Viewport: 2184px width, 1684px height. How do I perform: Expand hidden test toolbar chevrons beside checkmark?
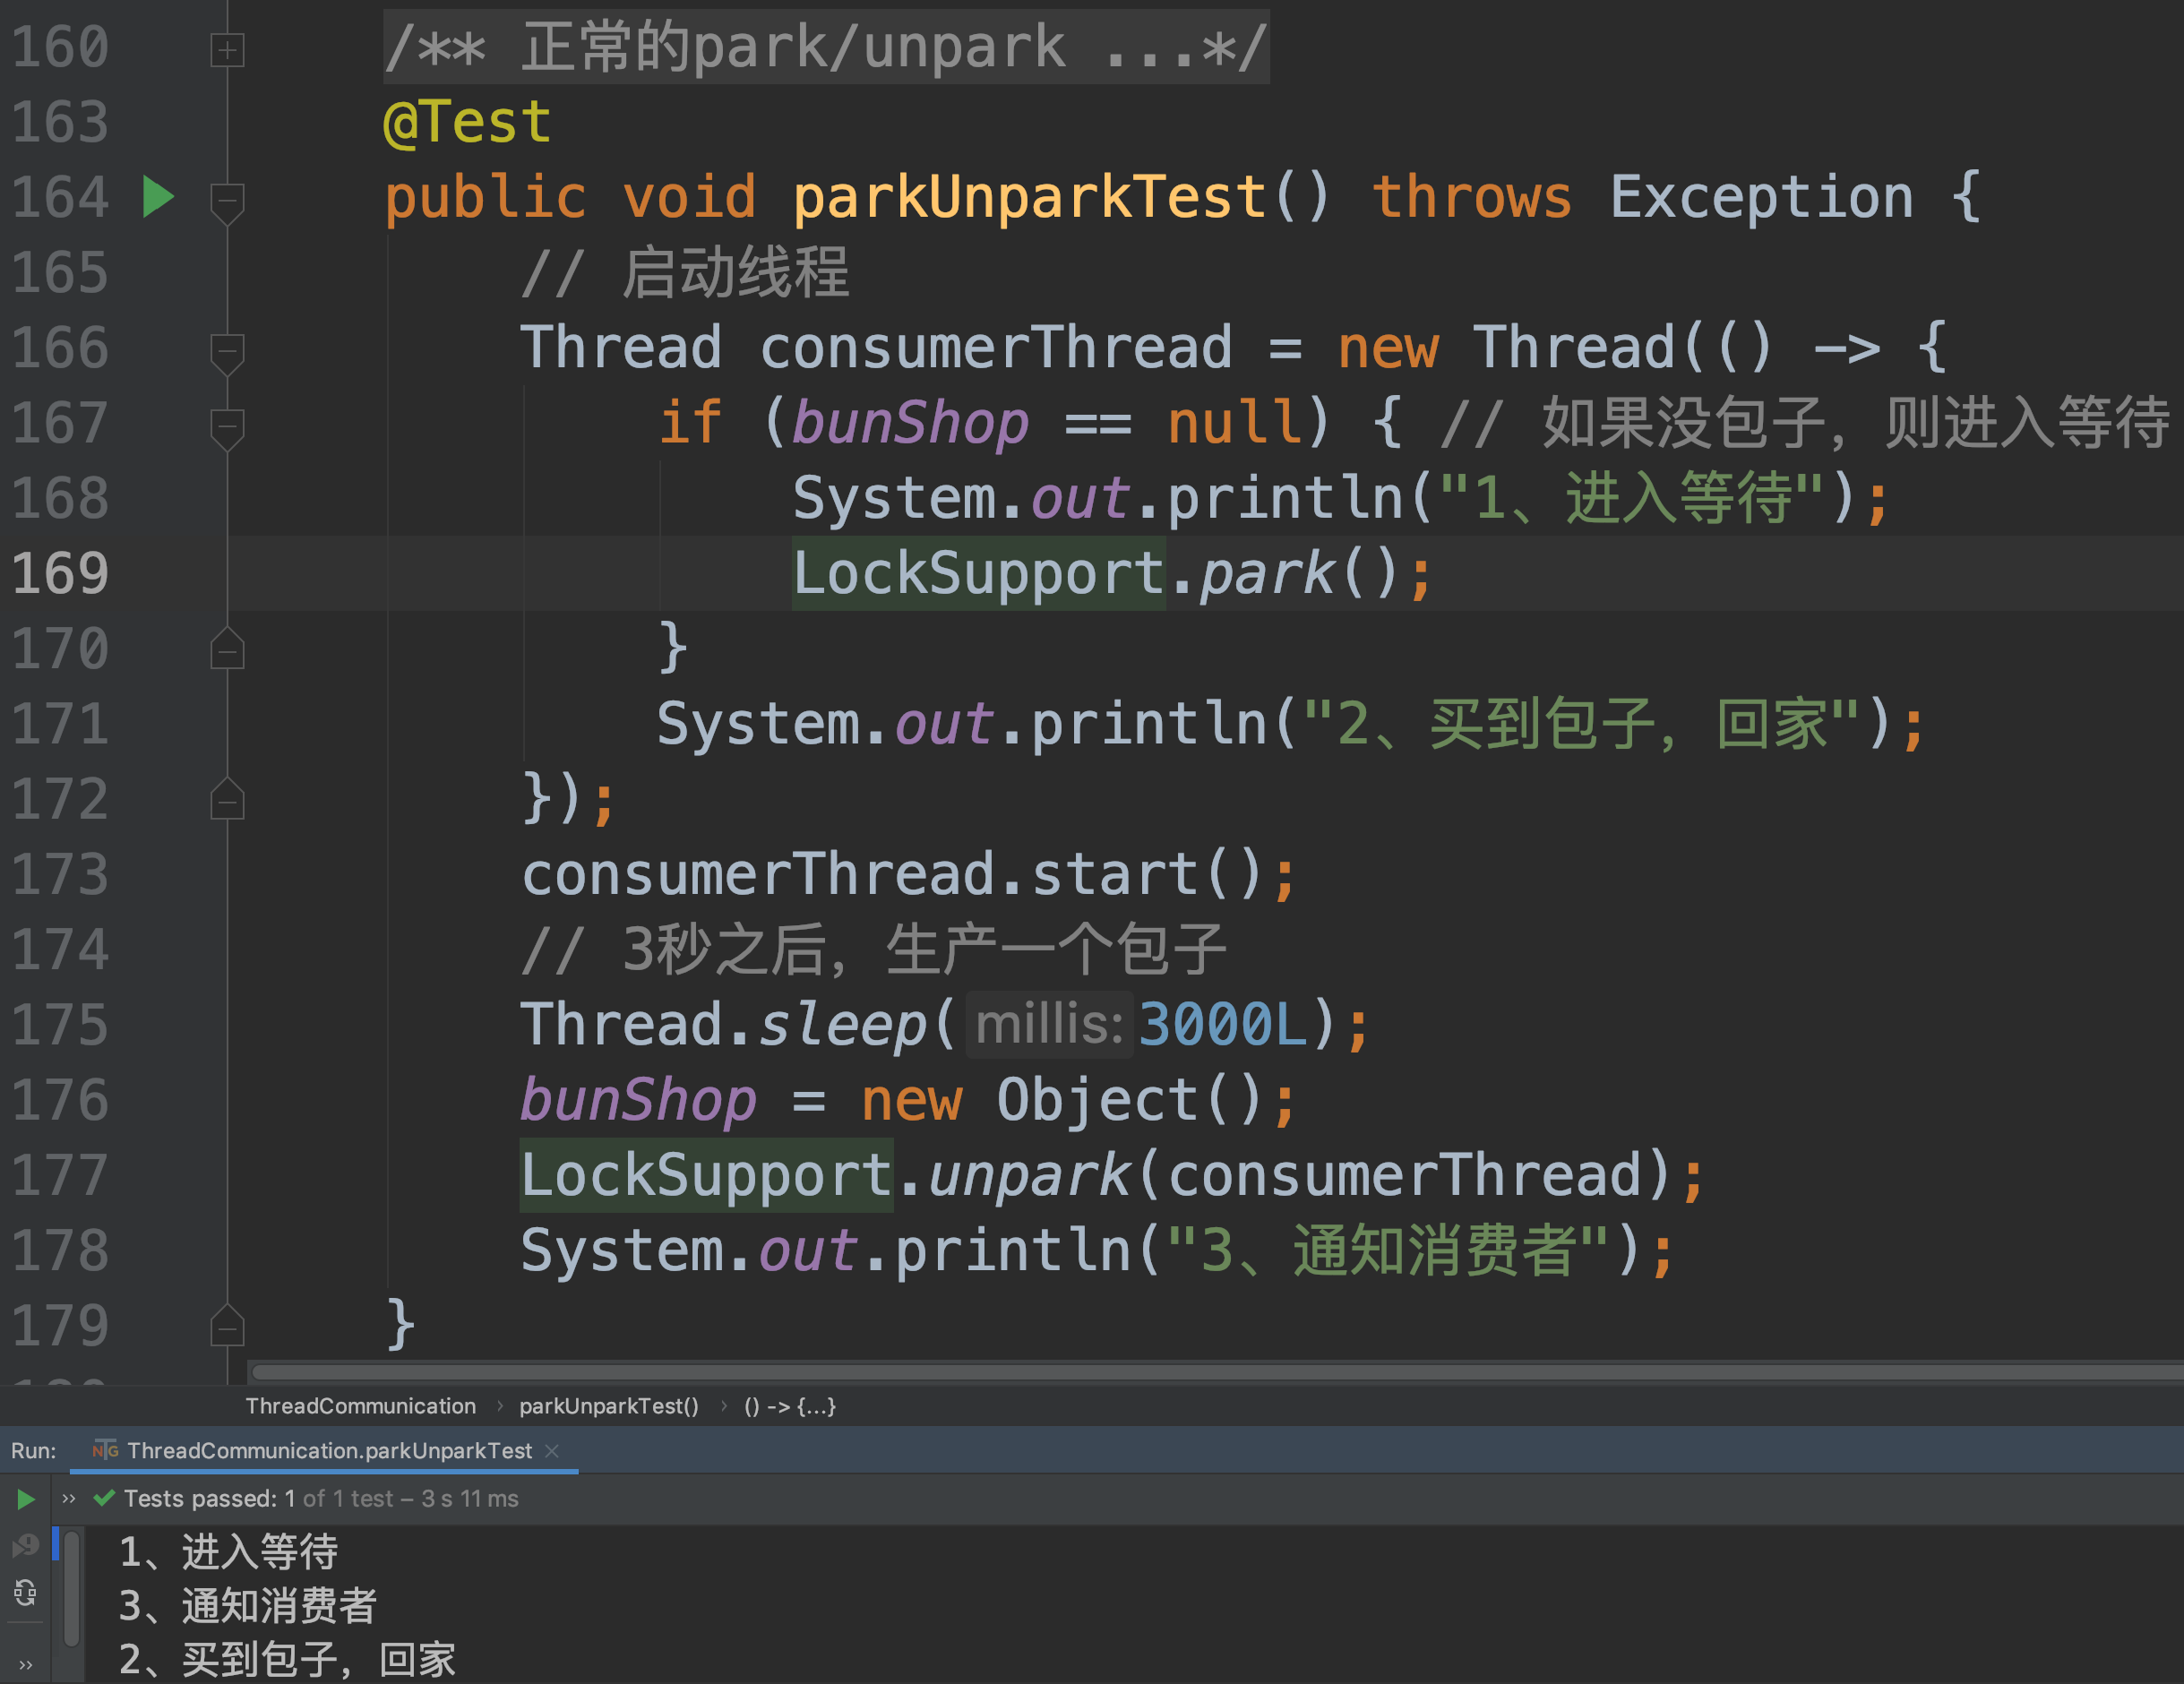click(69, 1498)
